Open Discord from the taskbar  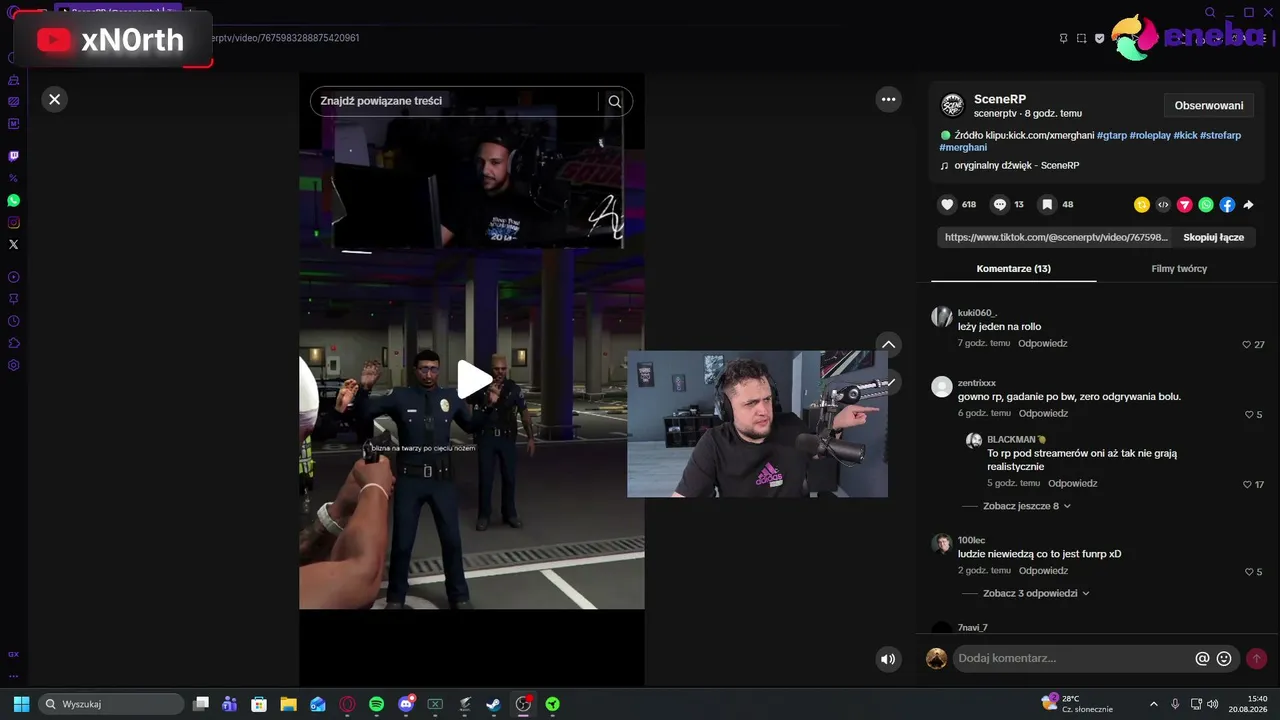pyautogui.click(x=406, y=704)
